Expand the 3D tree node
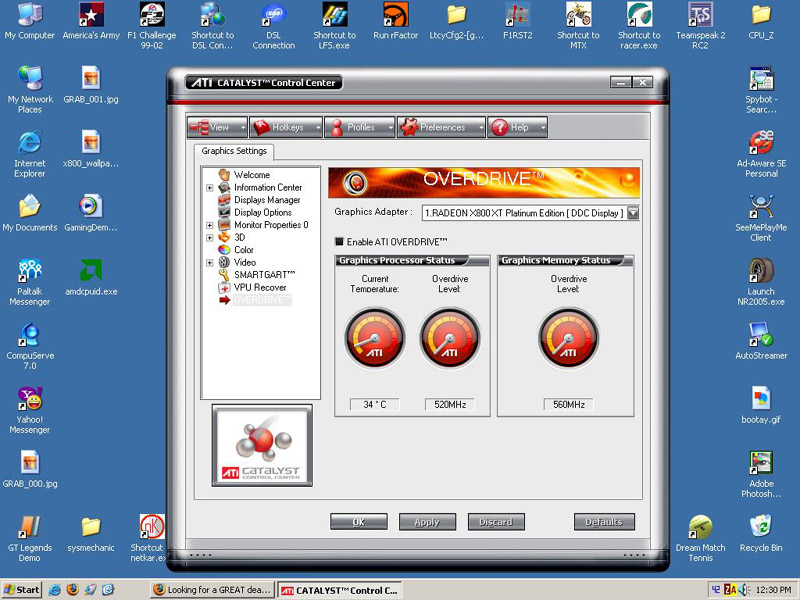800x600 pixels. click(x=210, y=238)
